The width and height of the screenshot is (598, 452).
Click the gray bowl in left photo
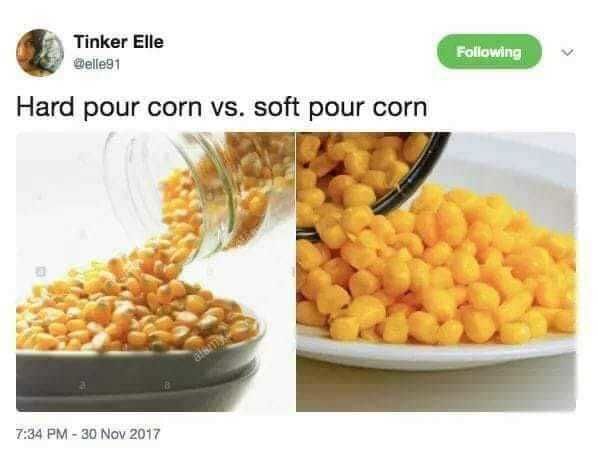tap(137, 376)
